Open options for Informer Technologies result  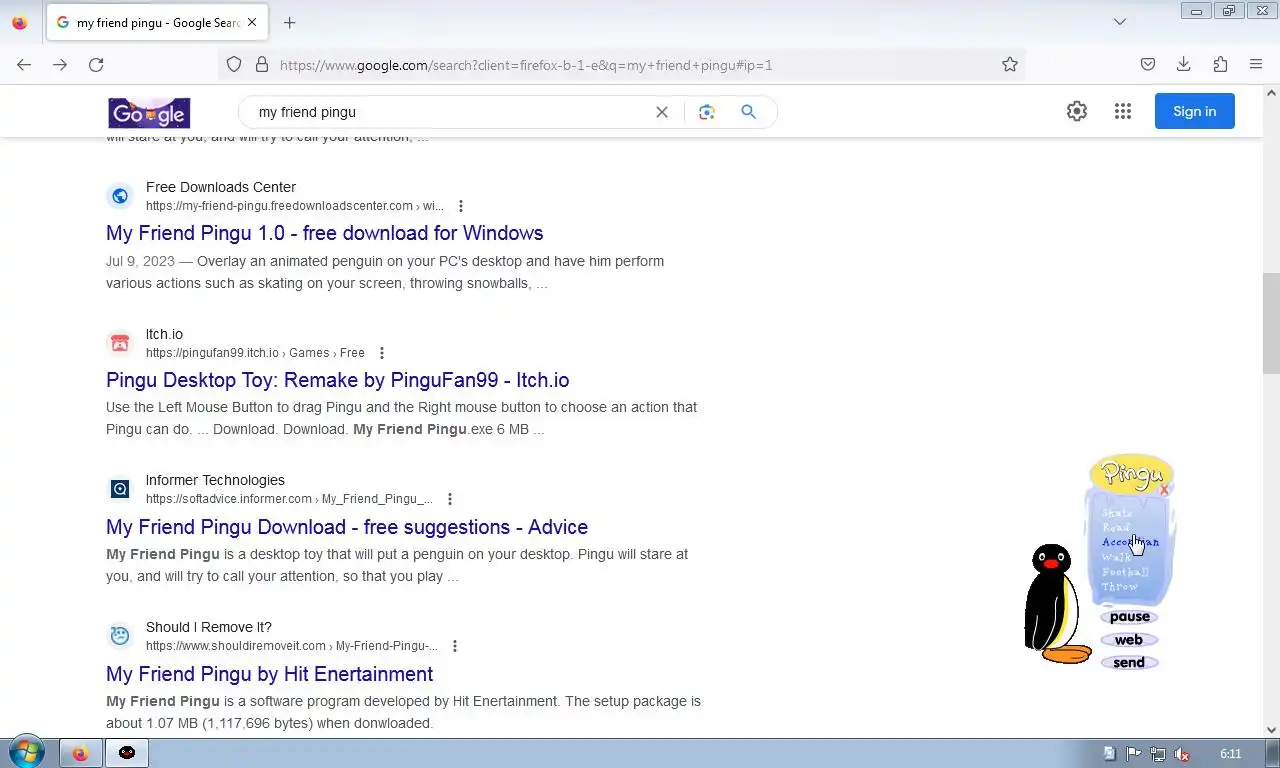click(x=450, y=499)
